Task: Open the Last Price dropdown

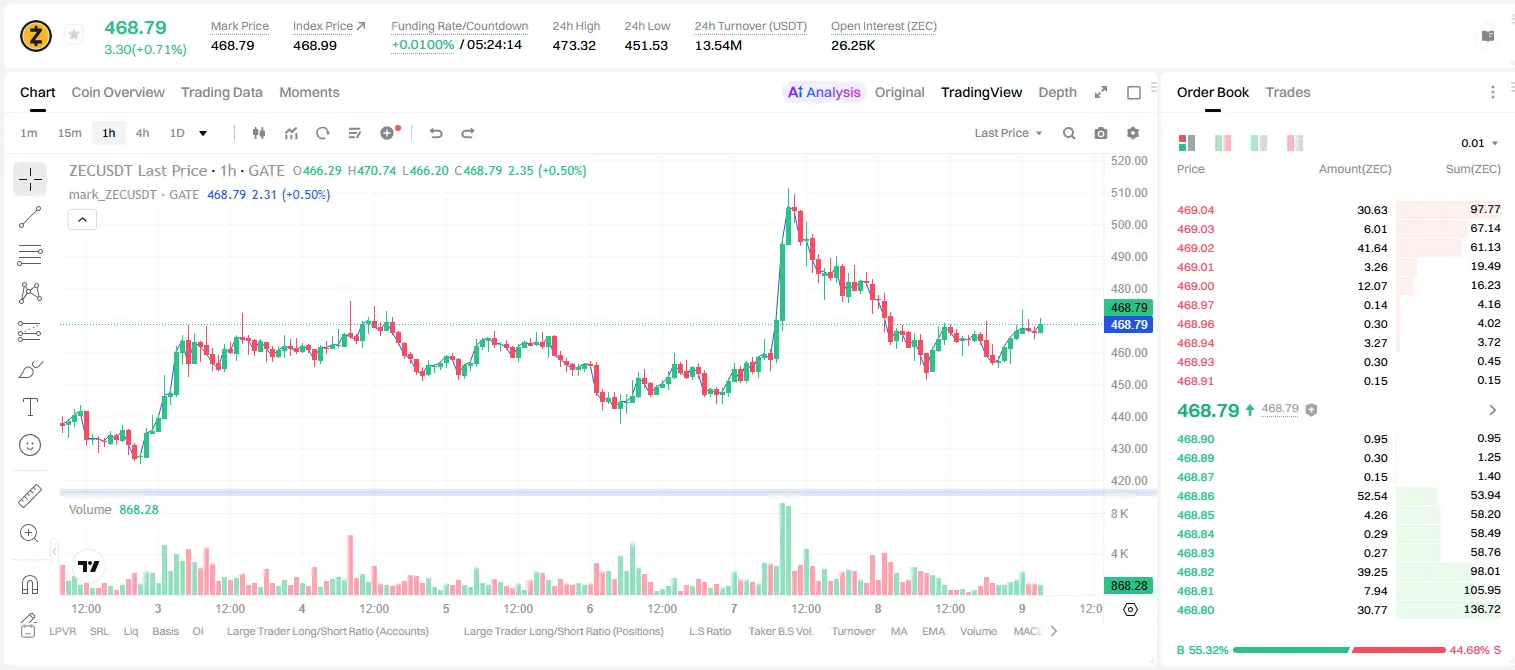Action: 1008,133
